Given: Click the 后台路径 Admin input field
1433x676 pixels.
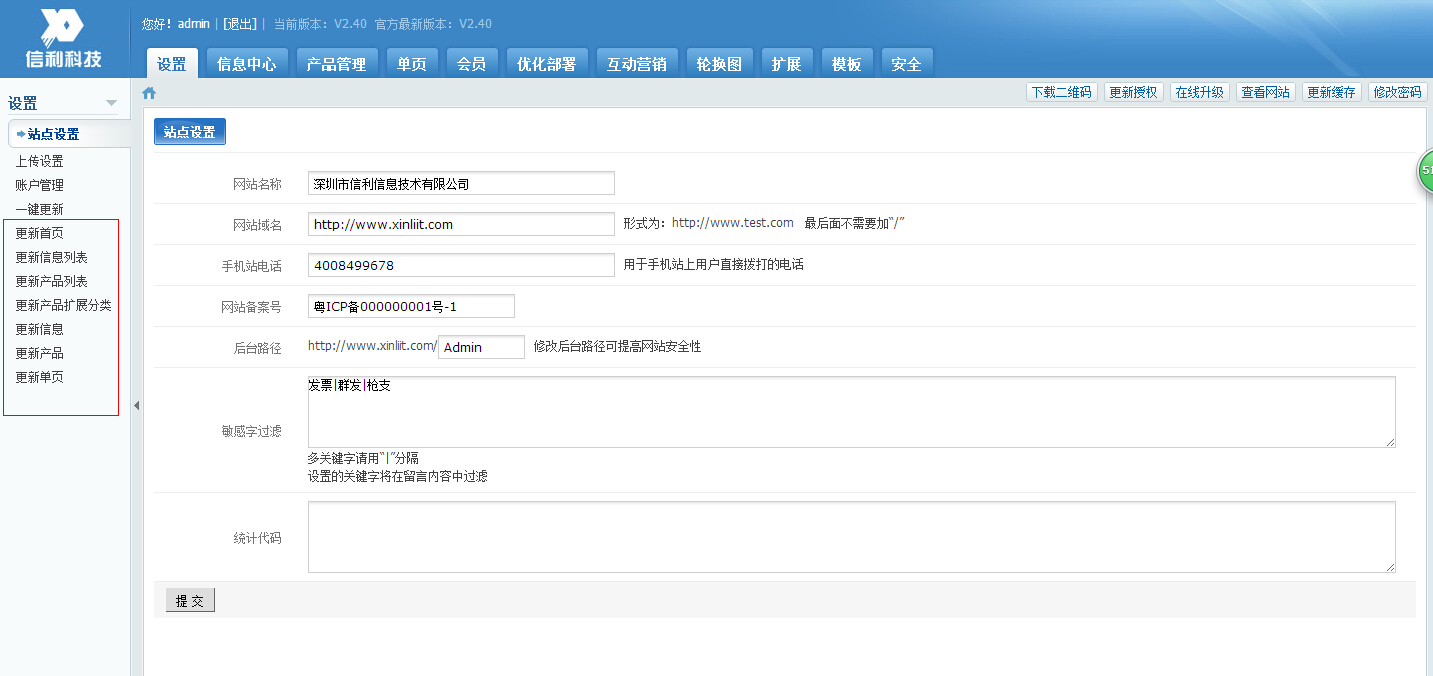Looking at the screenshot, I should [x=481, y=347].
